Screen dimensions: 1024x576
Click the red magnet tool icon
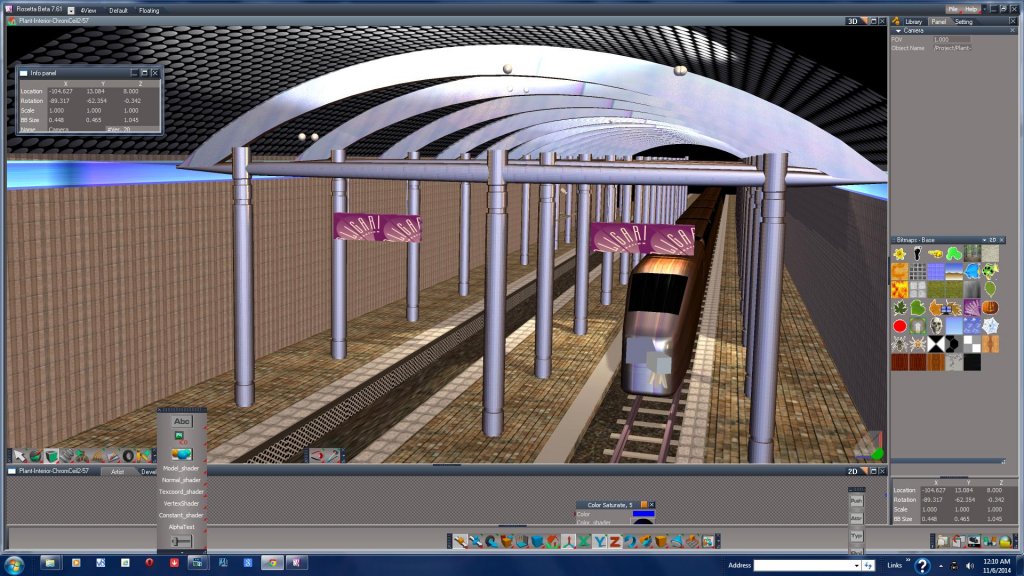[x=316, y=455]
